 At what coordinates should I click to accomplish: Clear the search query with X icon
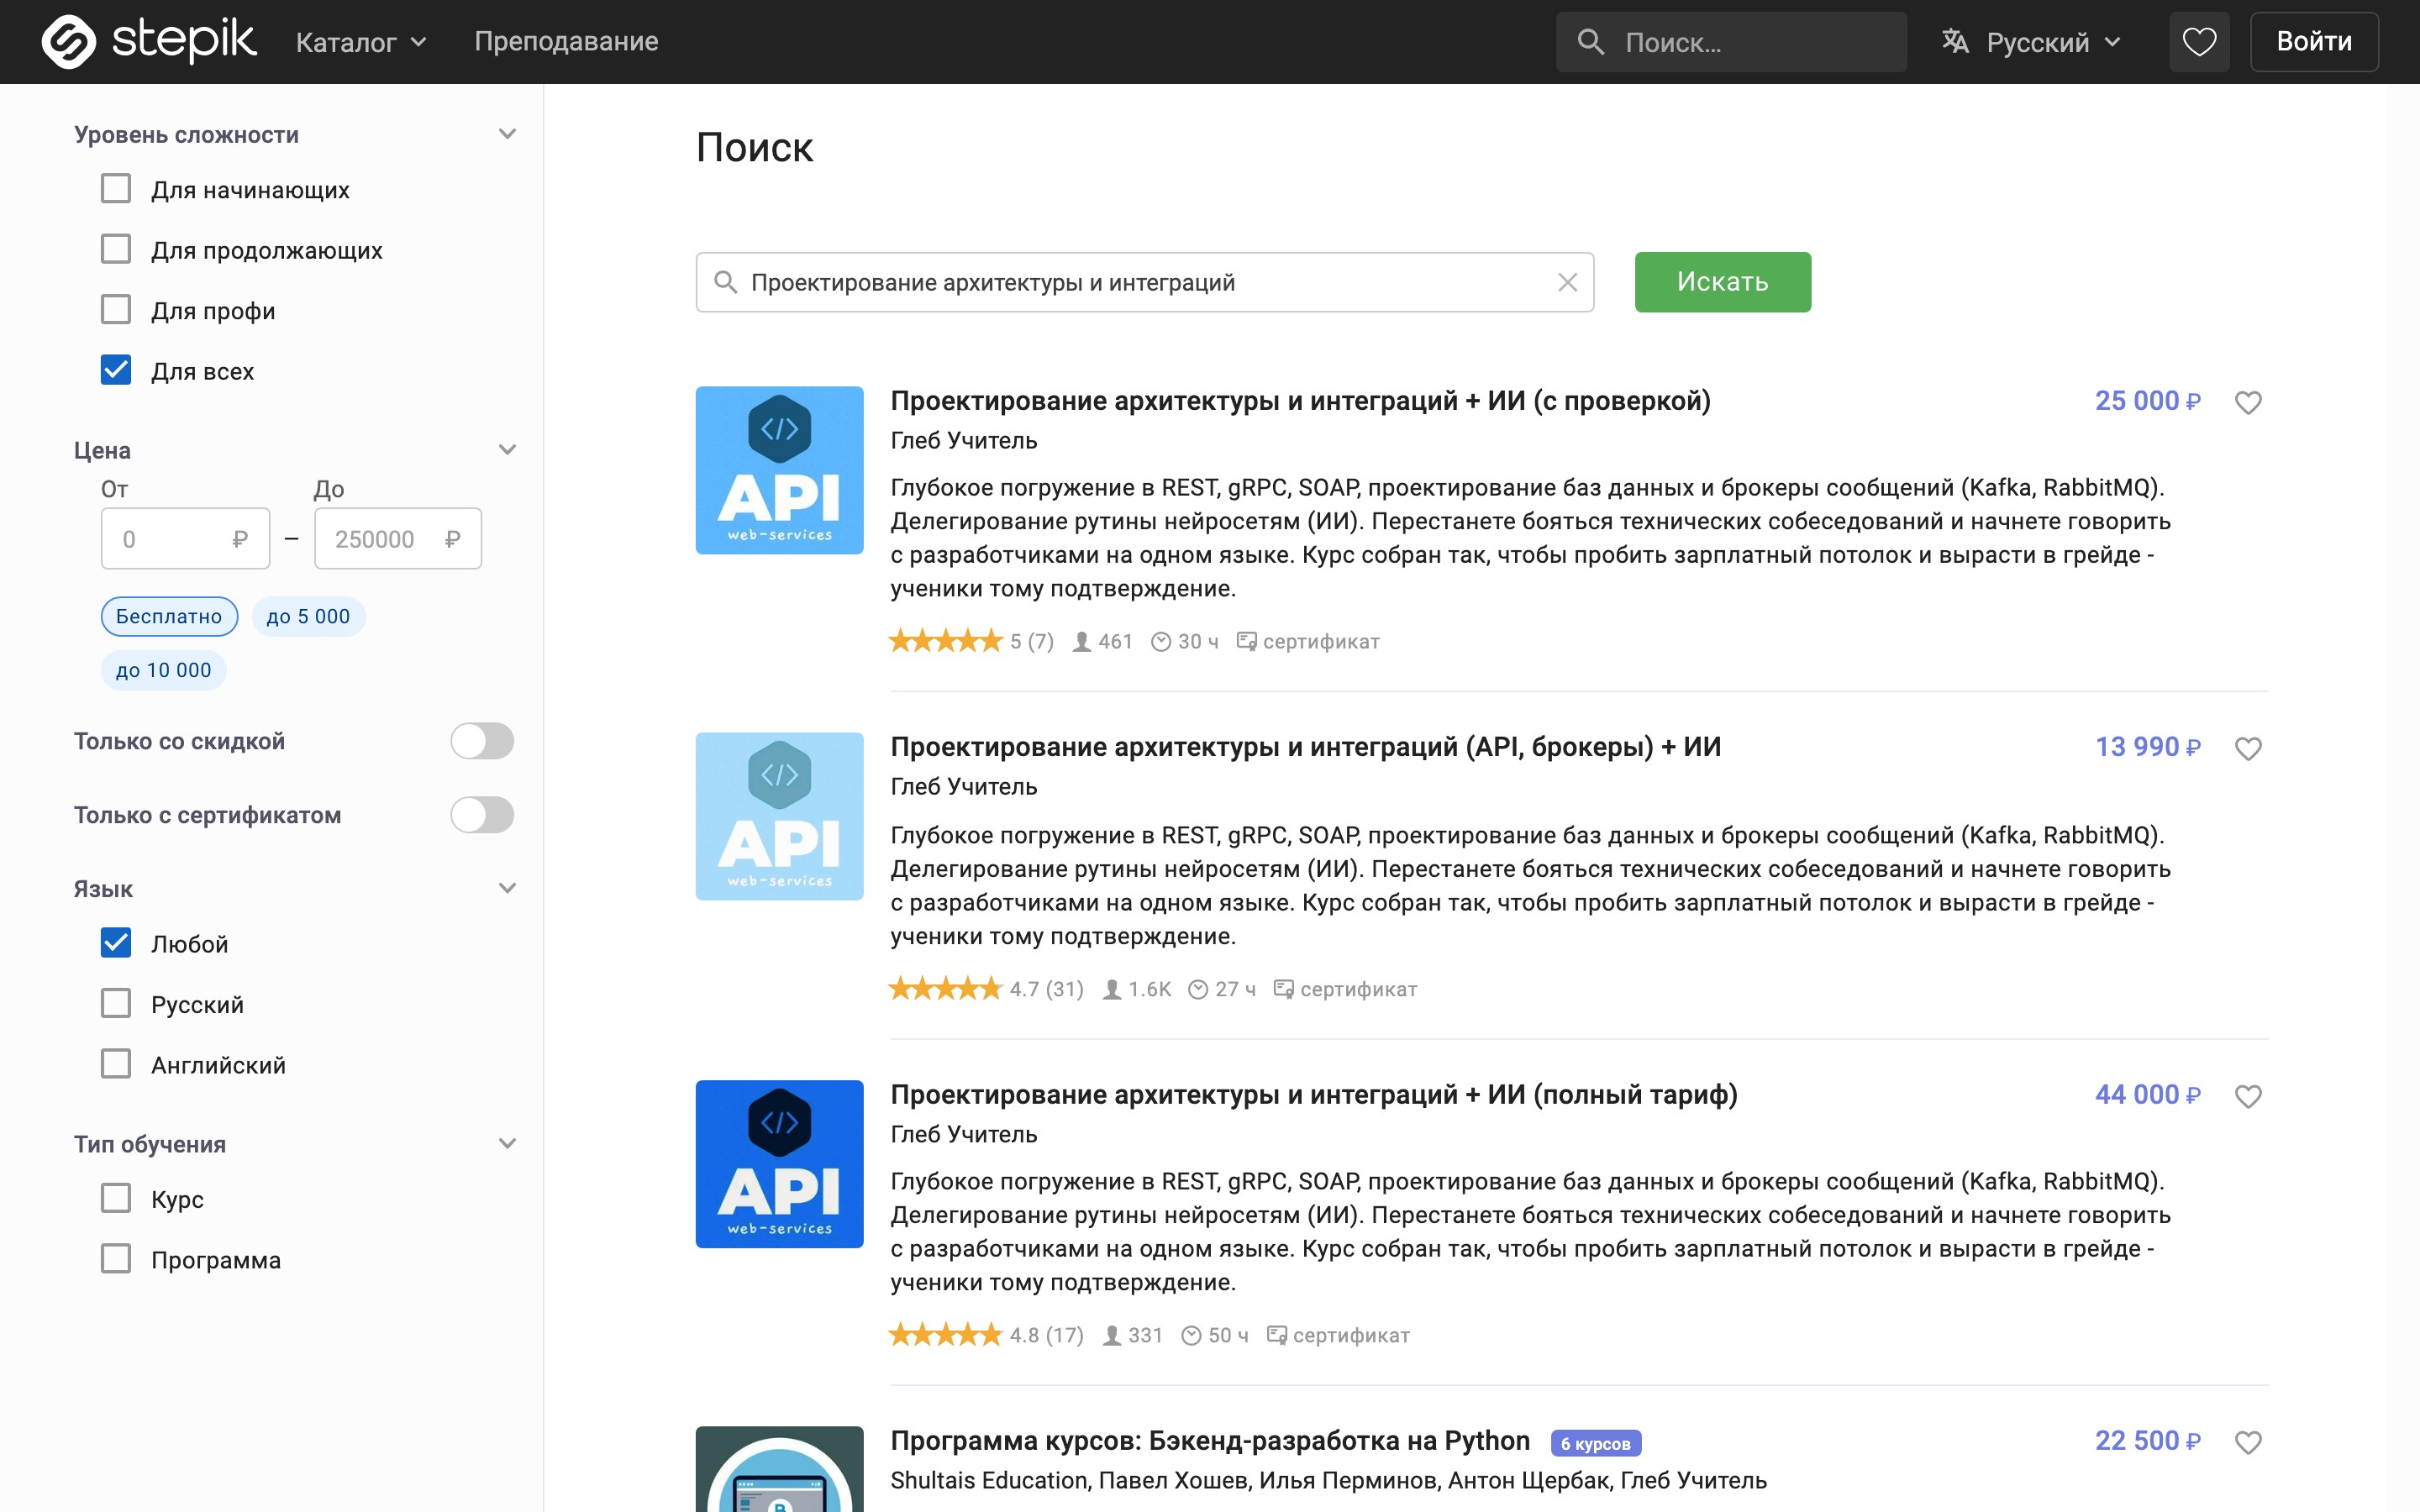1567,283
